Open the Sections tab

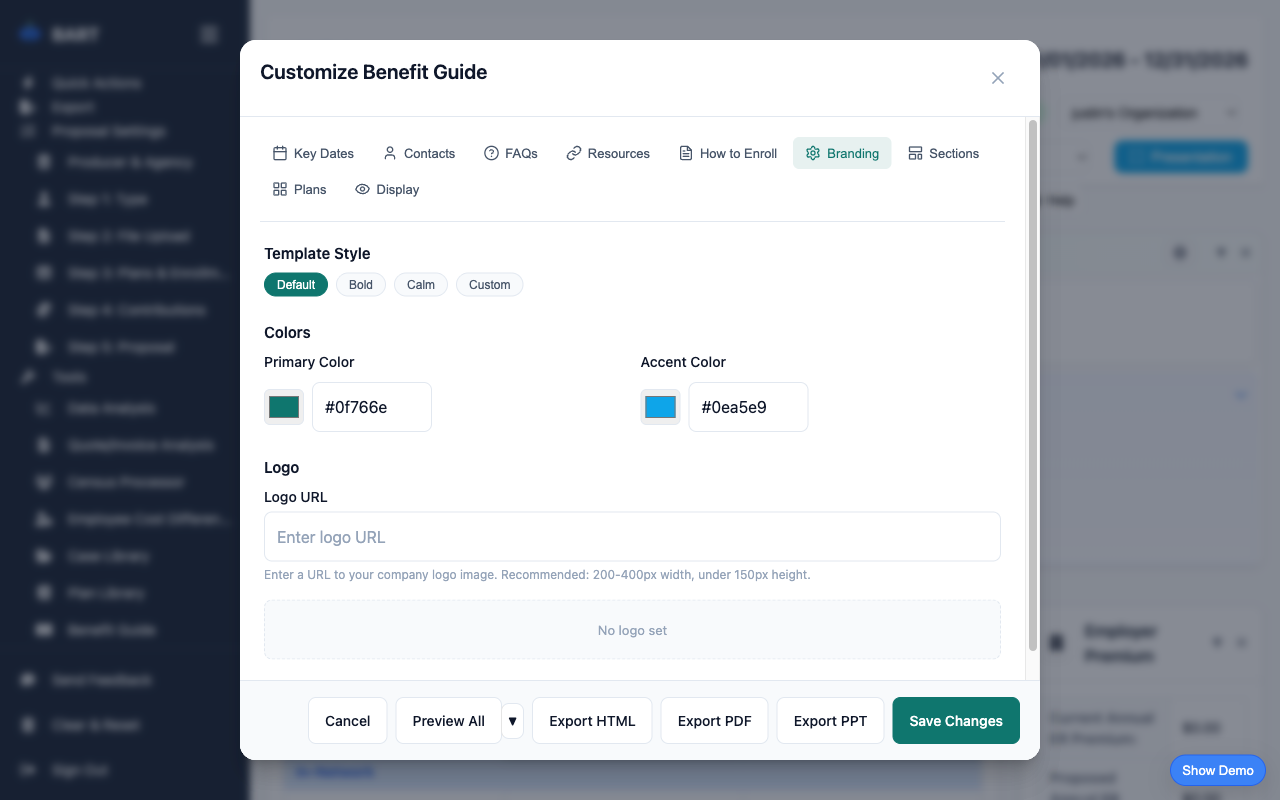(x=943, y=152)
